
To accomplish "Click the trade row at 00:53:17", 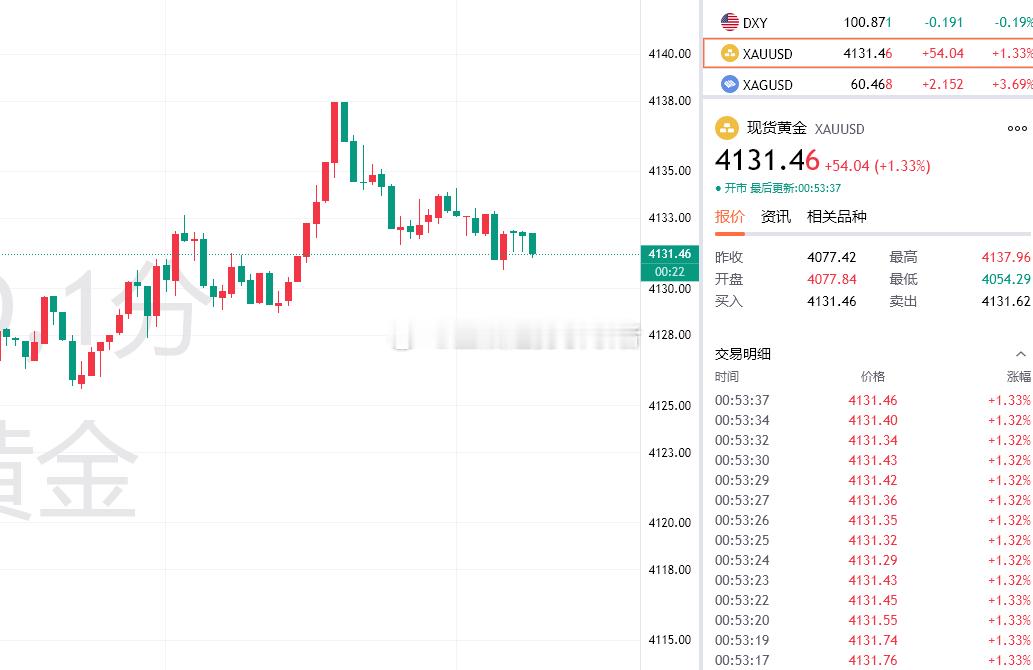I will point(873,660).
